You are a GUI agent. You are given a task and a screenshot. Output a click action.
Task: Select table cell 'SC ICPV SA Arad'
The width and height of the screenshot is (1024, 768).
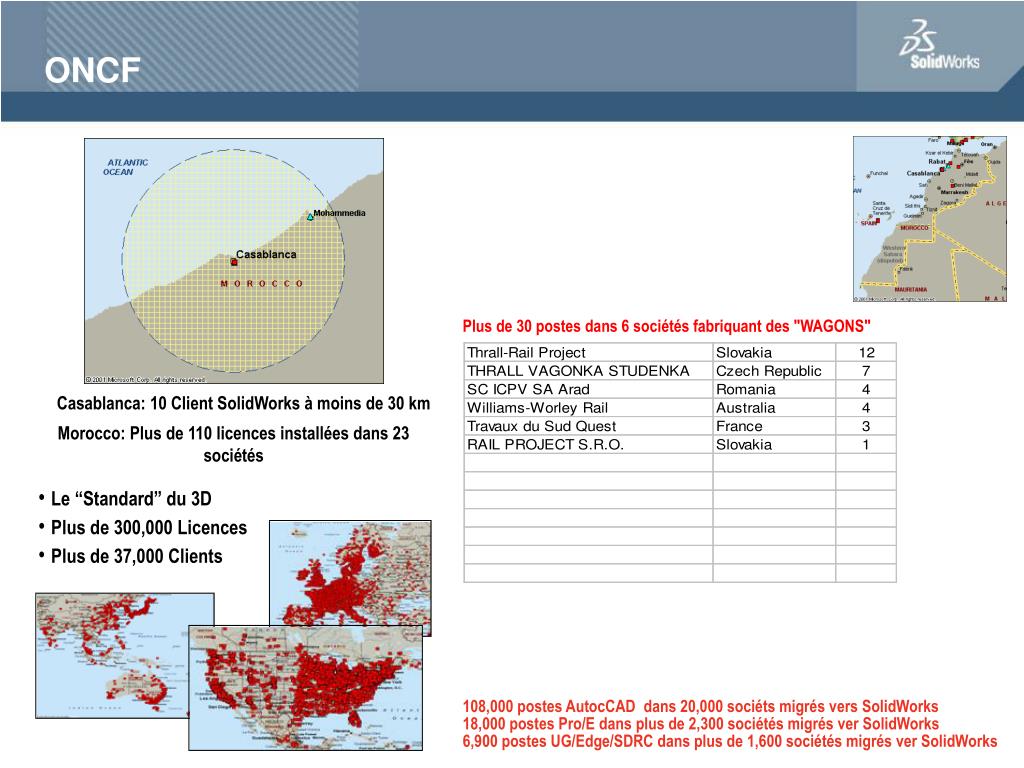click(588, 389)
